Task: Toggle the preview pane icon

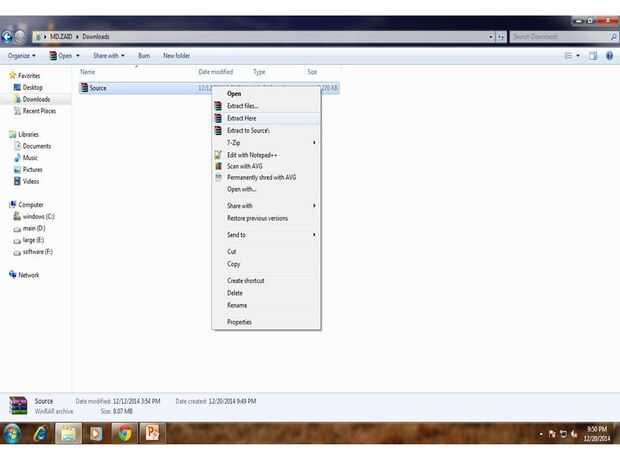Action: (593, 56)
